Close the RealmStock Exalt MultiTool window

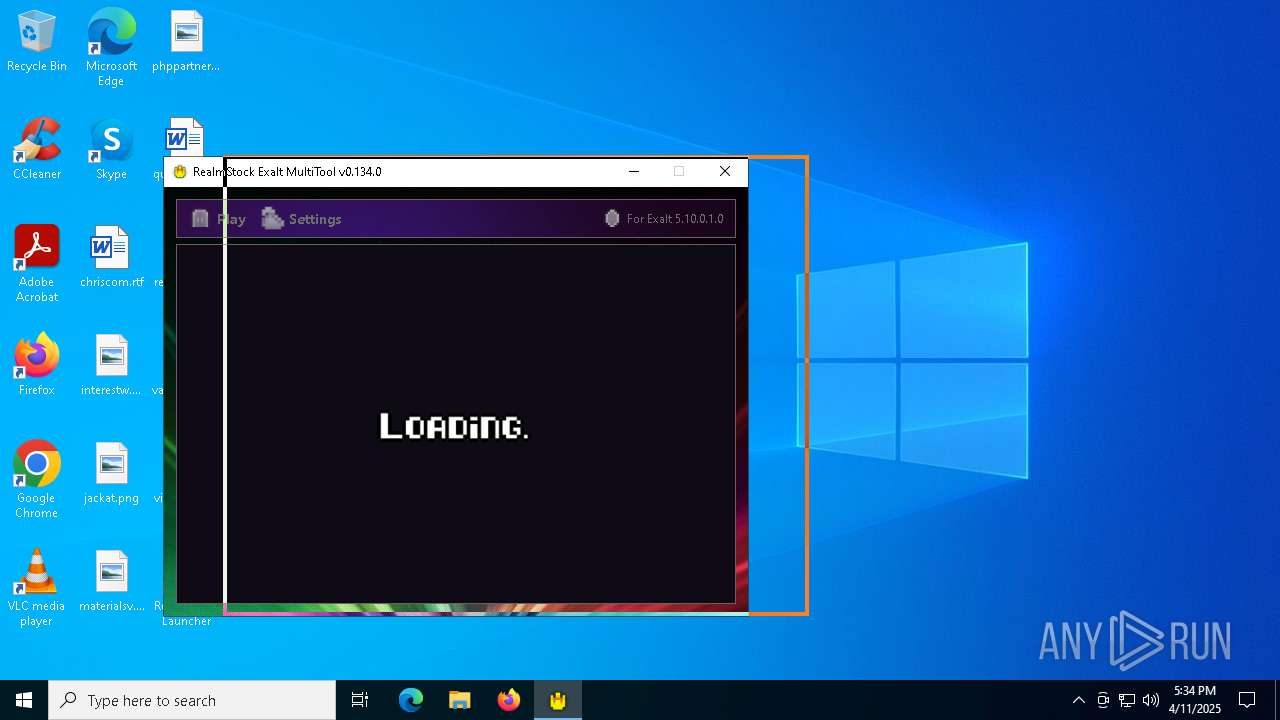click(725, 171)
